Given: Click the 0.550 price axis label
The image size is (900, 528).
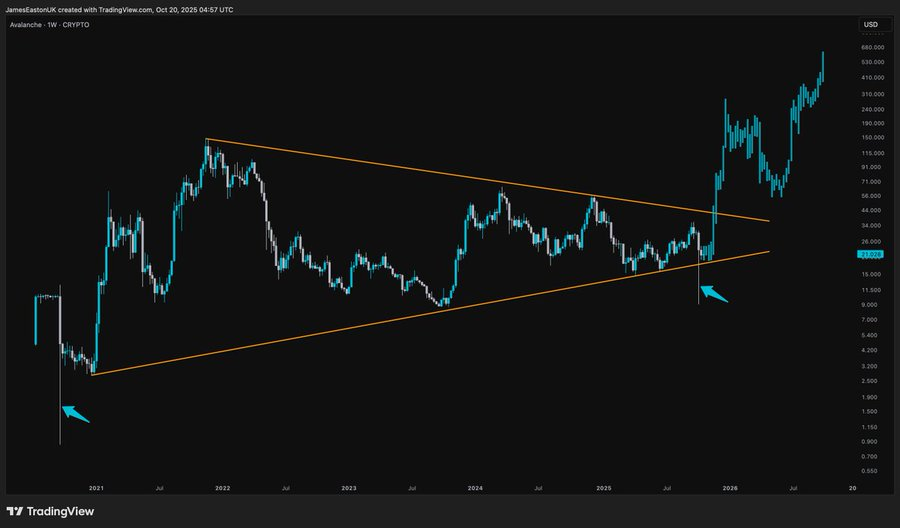Looking at the screenshot, I should pyautogui.click(x=871, y=470).
